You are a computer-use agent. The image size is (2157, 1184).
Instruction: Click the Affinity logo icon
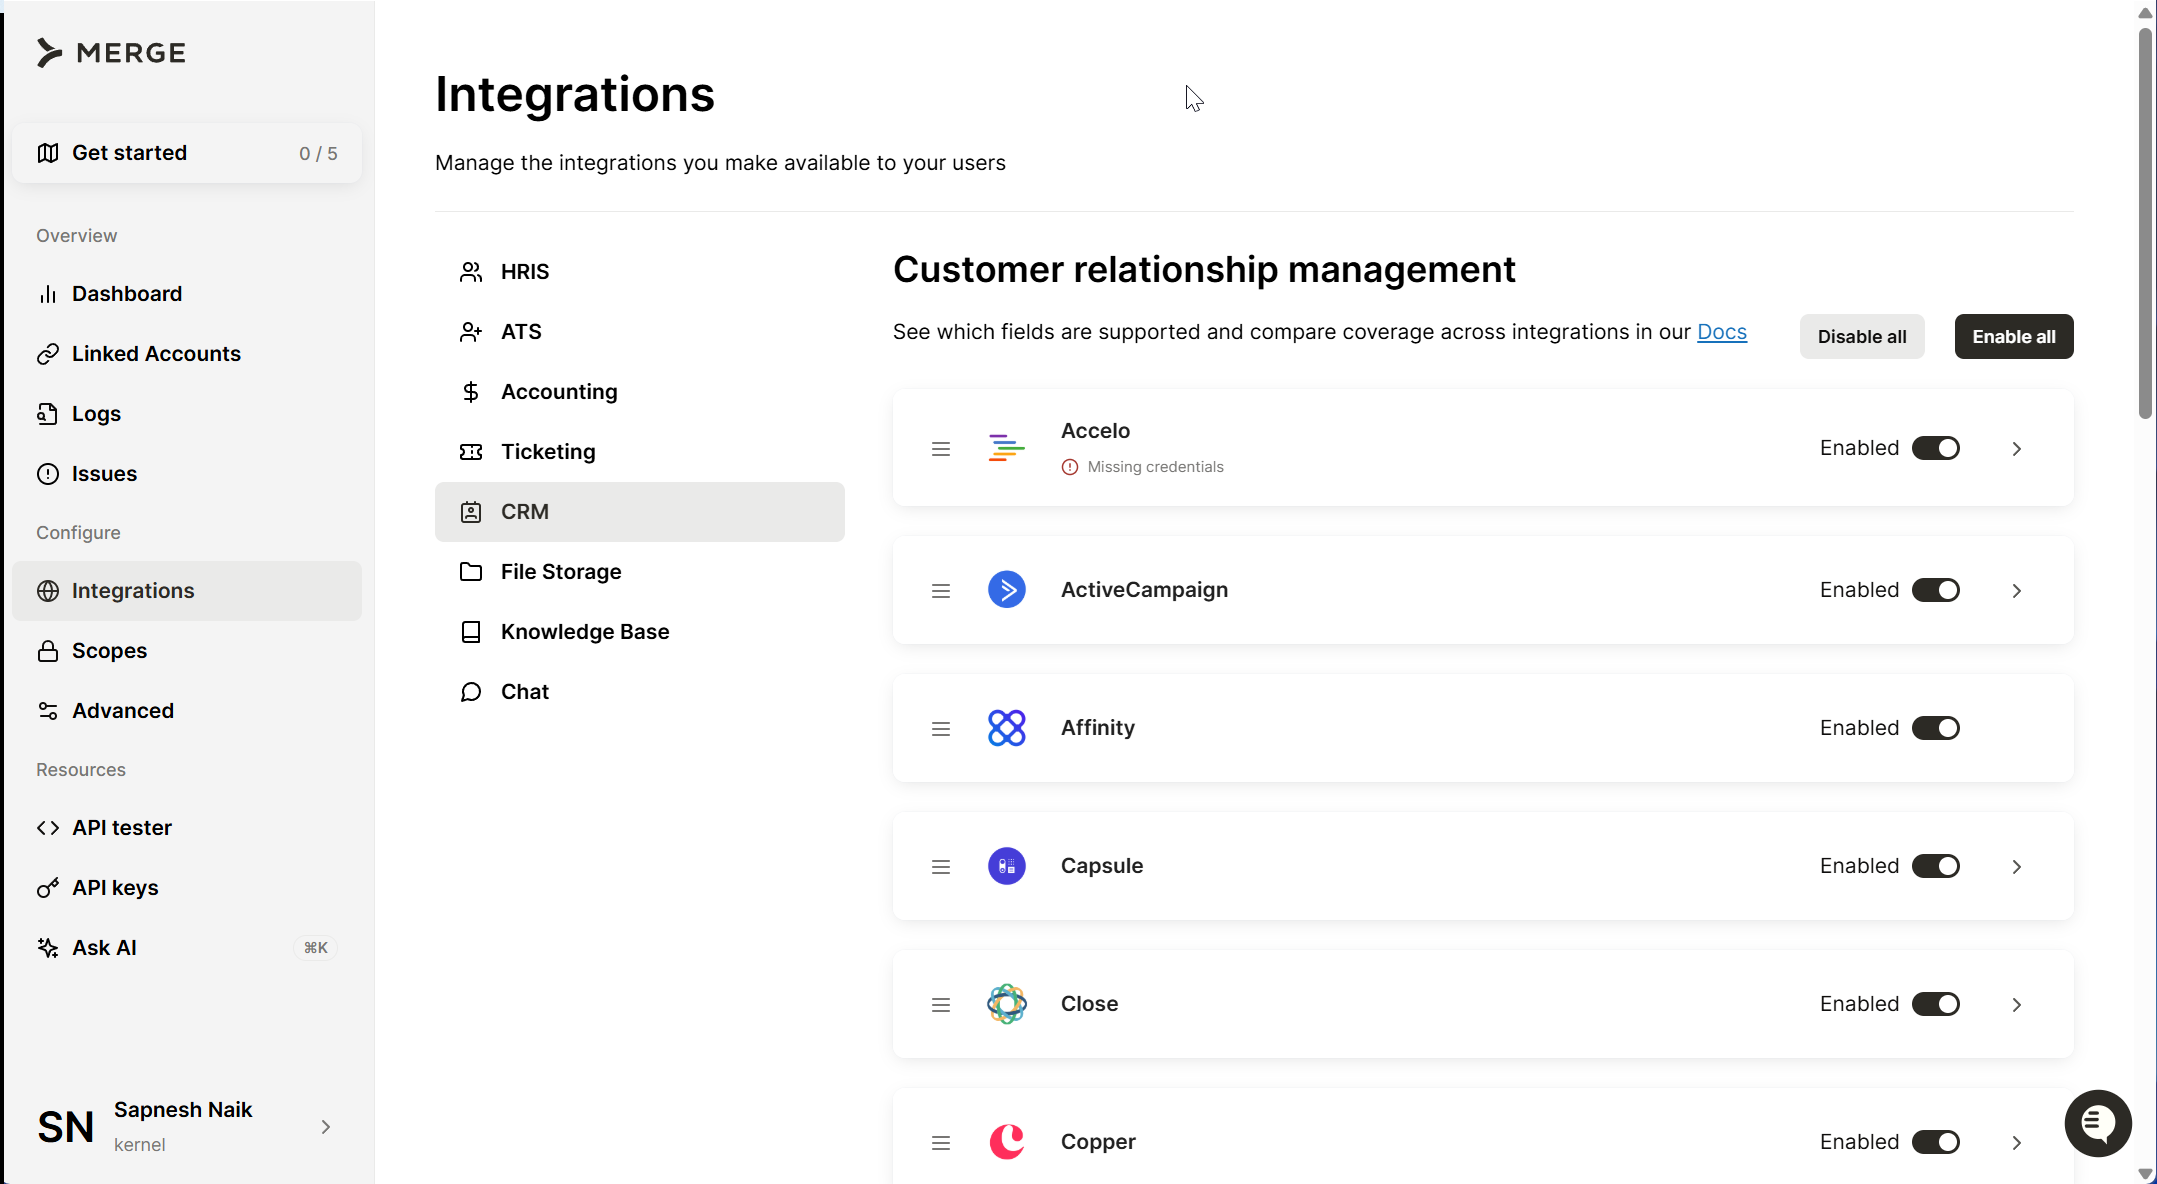1006,728
